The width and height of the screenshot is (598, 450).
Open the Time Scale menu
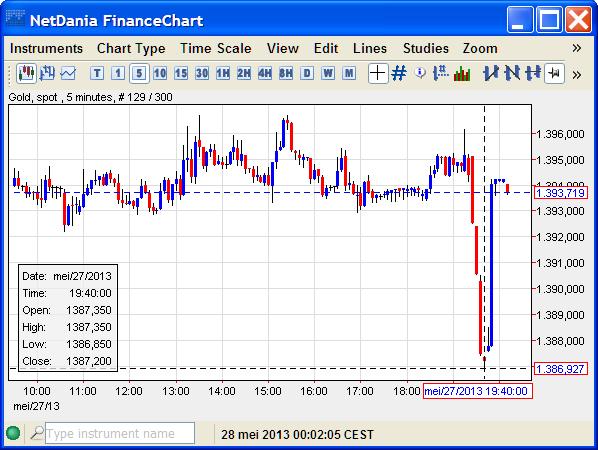coord(215,48)
